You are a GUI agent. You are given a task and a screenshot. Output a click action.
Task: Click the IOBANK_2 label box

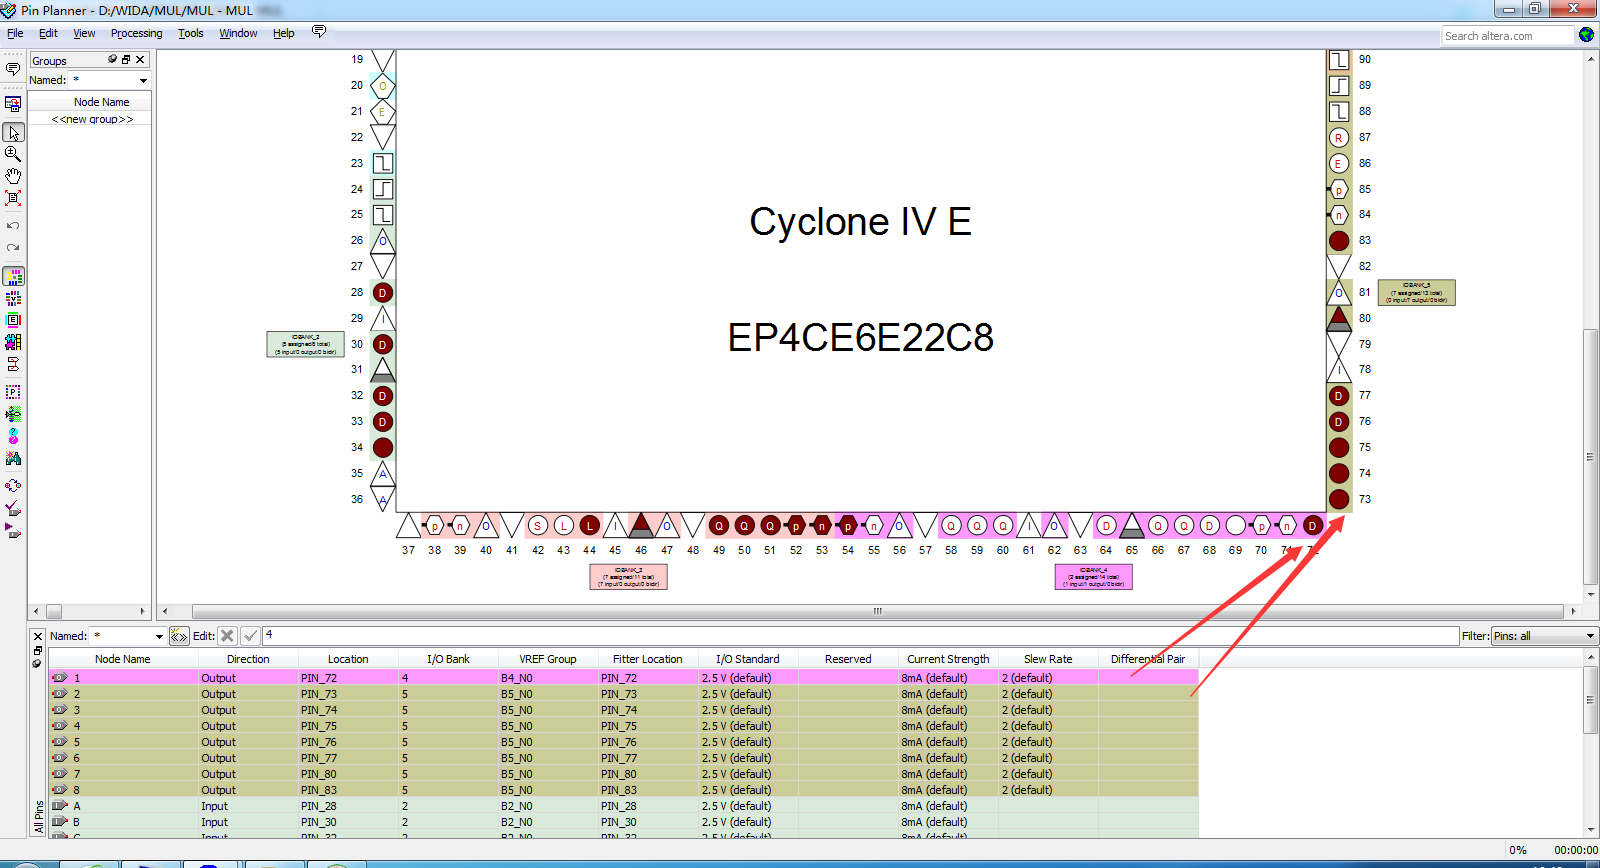tap(305, 344)
